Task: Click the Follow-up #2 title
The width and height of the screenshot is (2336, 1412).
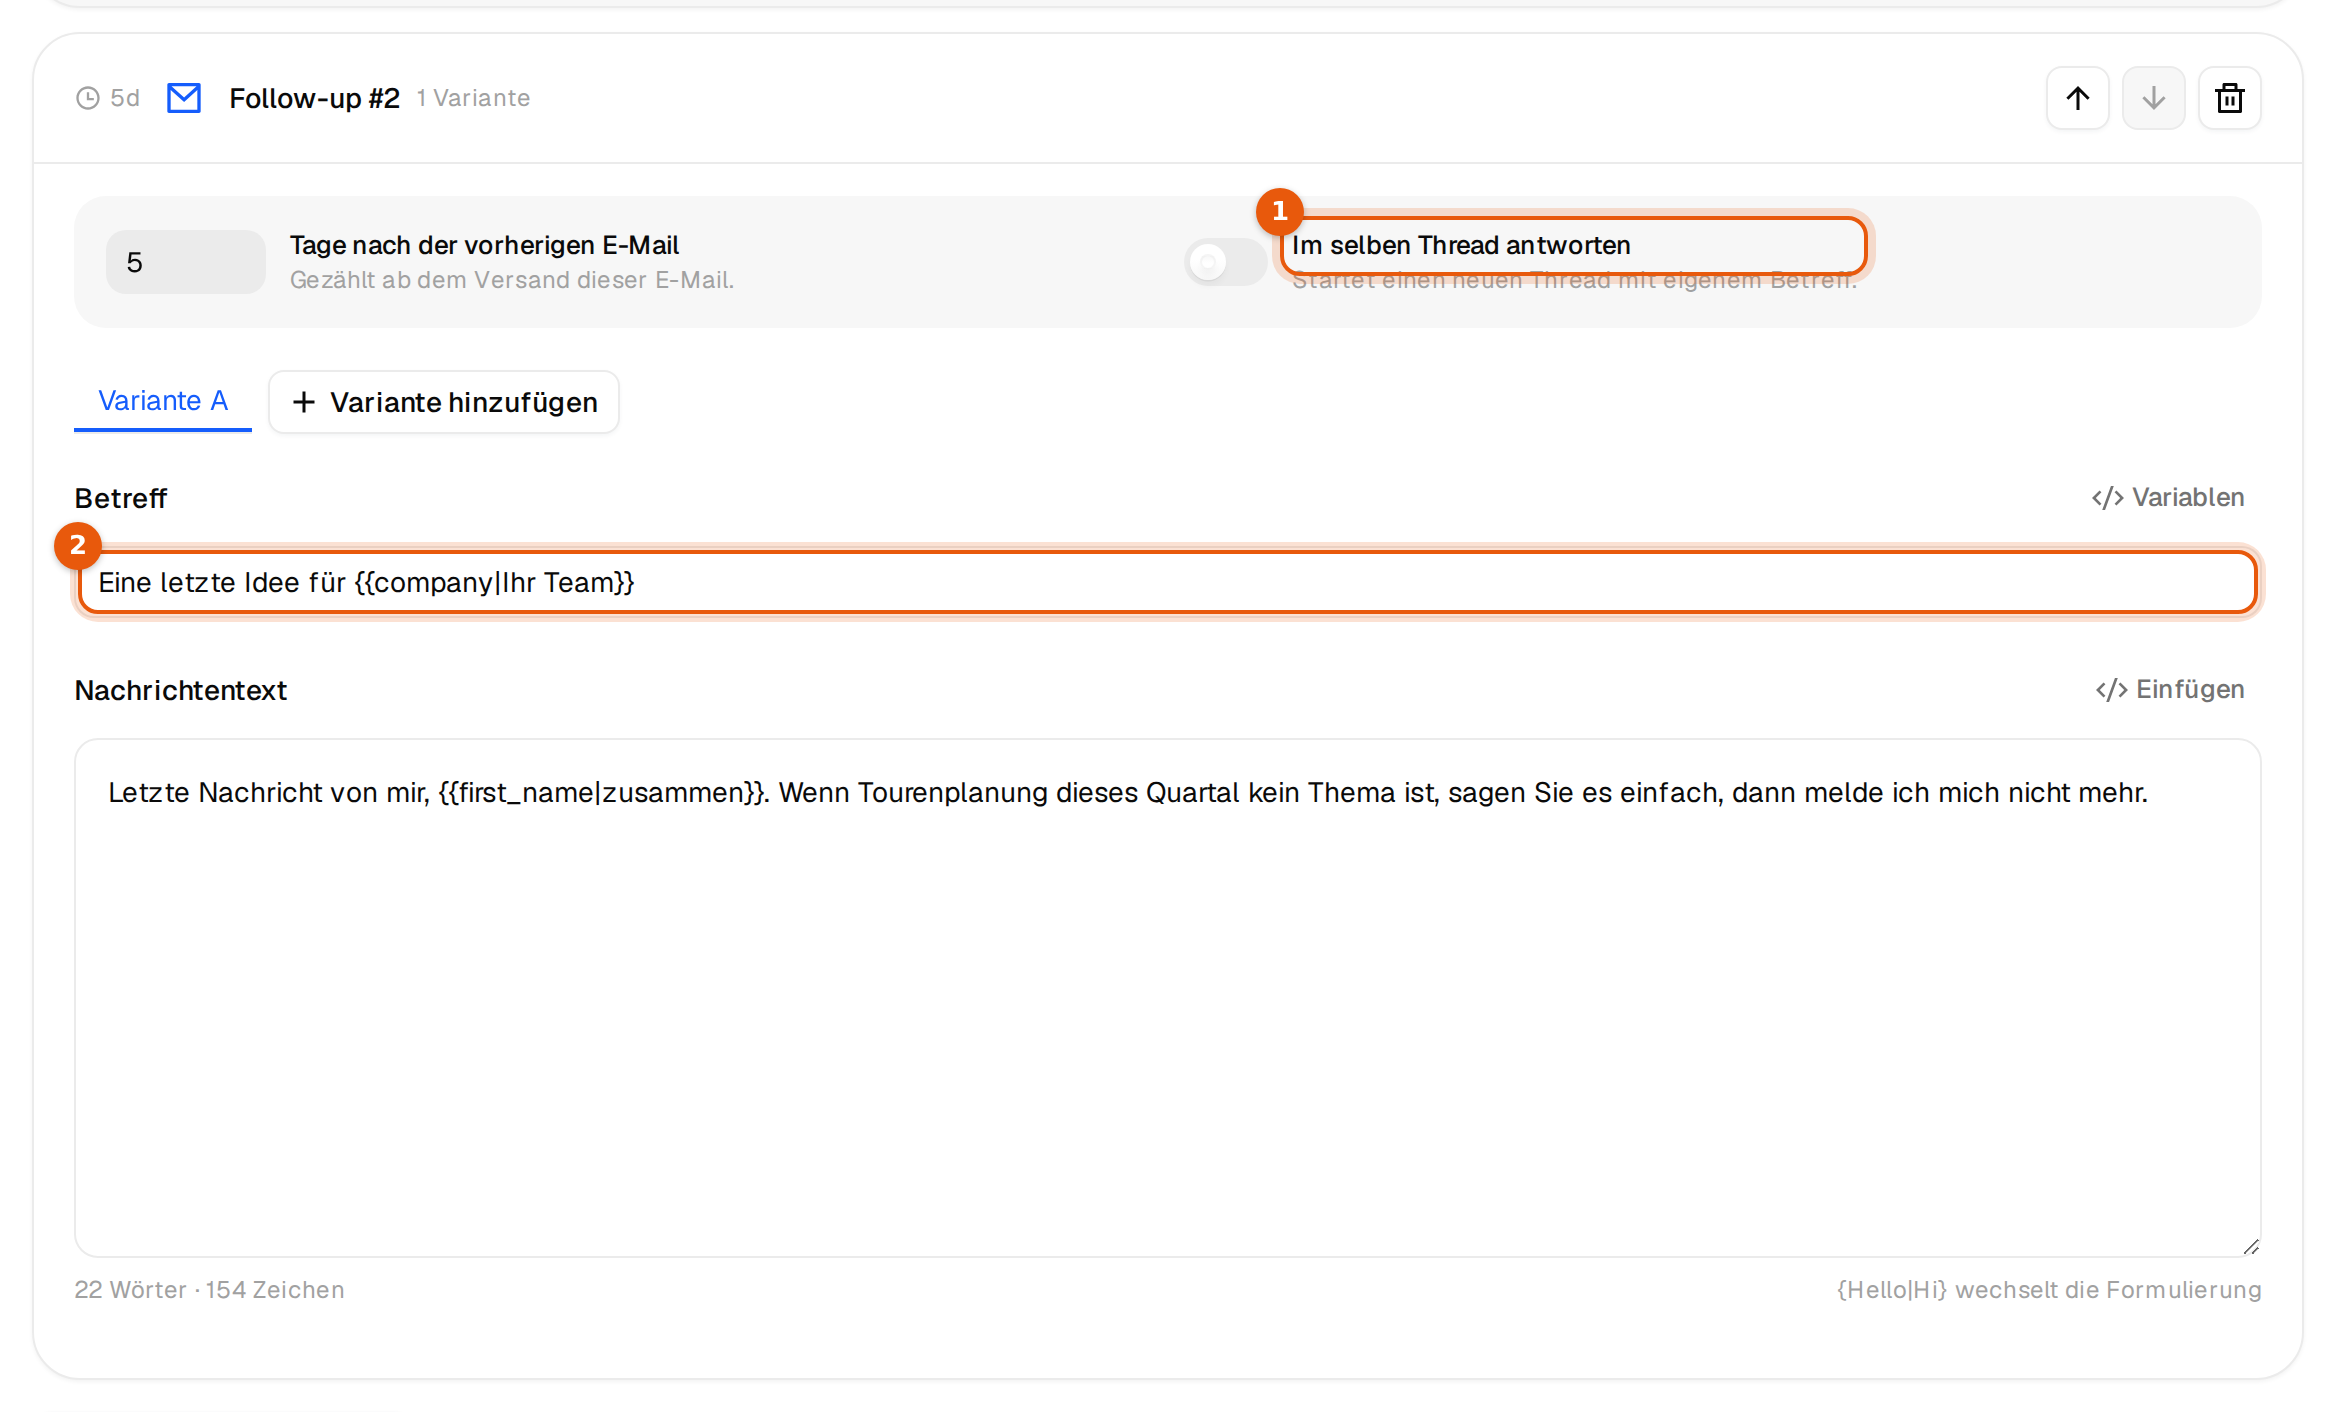Action: 314,98
